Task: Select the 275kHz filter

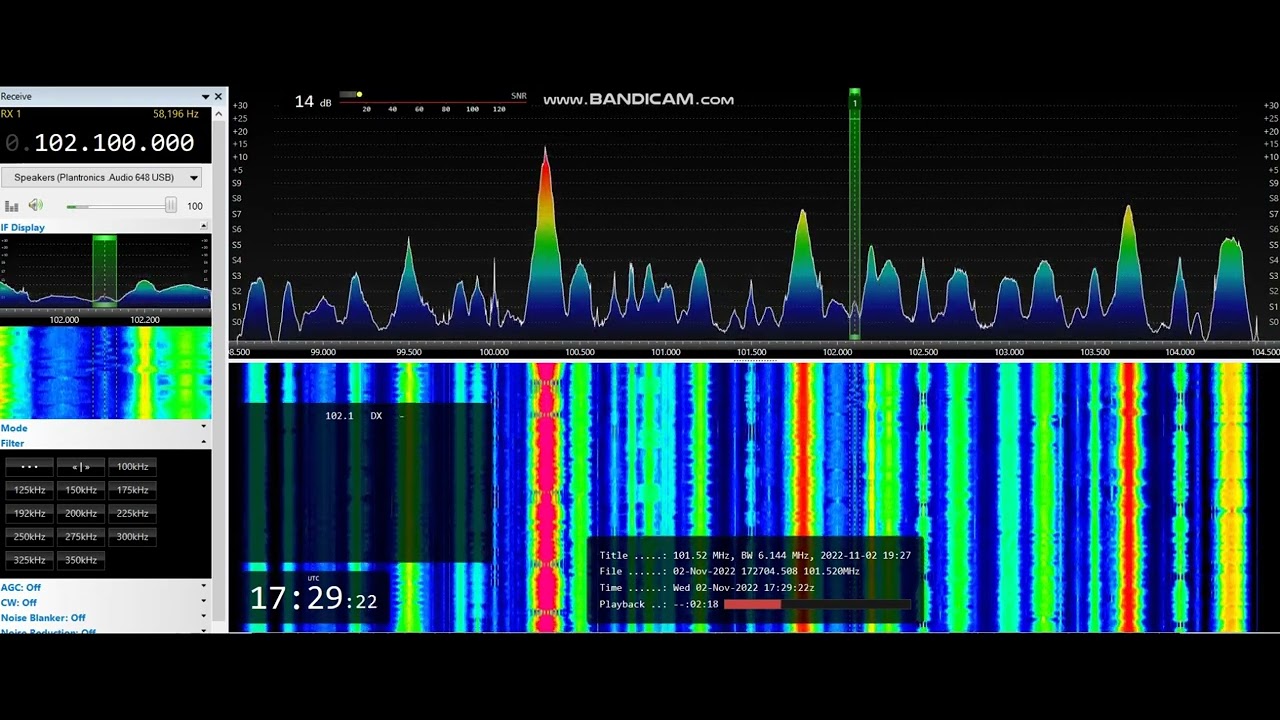Action: 81,537
